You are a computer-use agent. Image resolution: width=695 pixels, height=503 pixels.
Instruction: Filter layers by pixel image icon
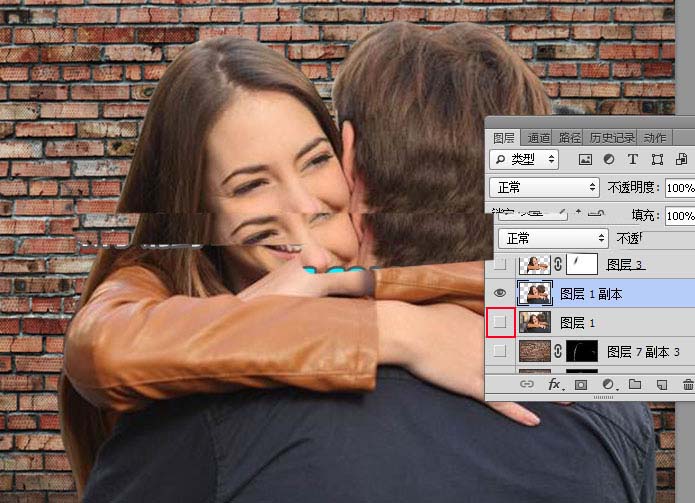pyautogui.click(x=585, y=160)
